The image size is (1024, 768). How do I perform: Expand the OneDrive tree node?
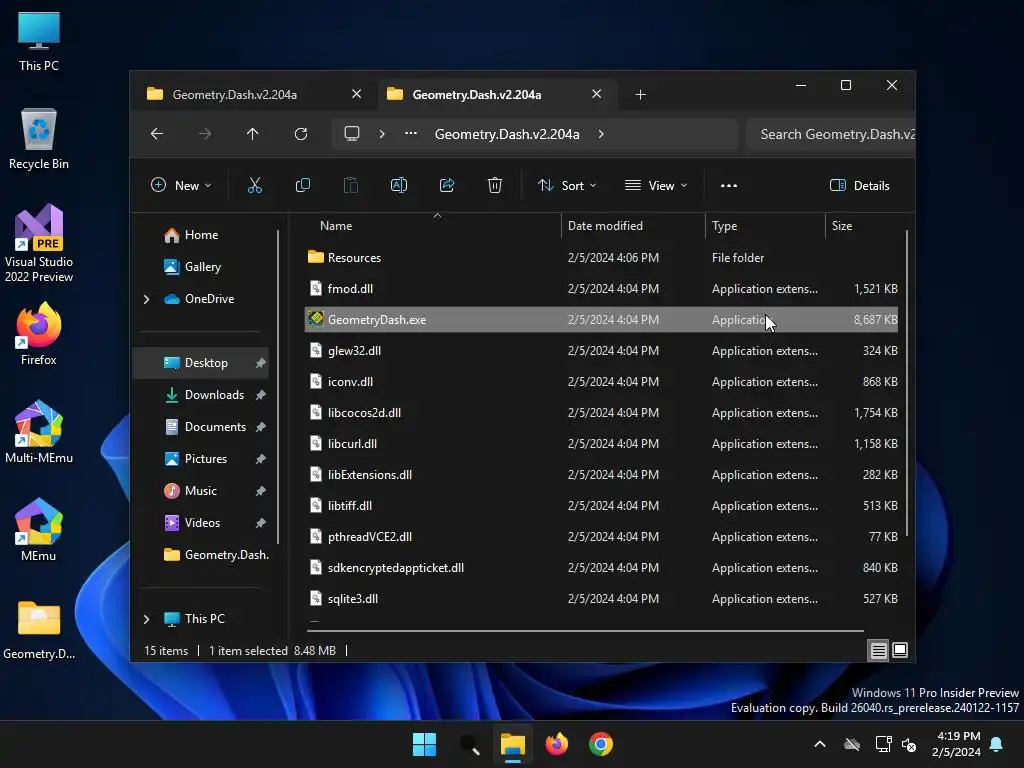click(x=146, y=299)
